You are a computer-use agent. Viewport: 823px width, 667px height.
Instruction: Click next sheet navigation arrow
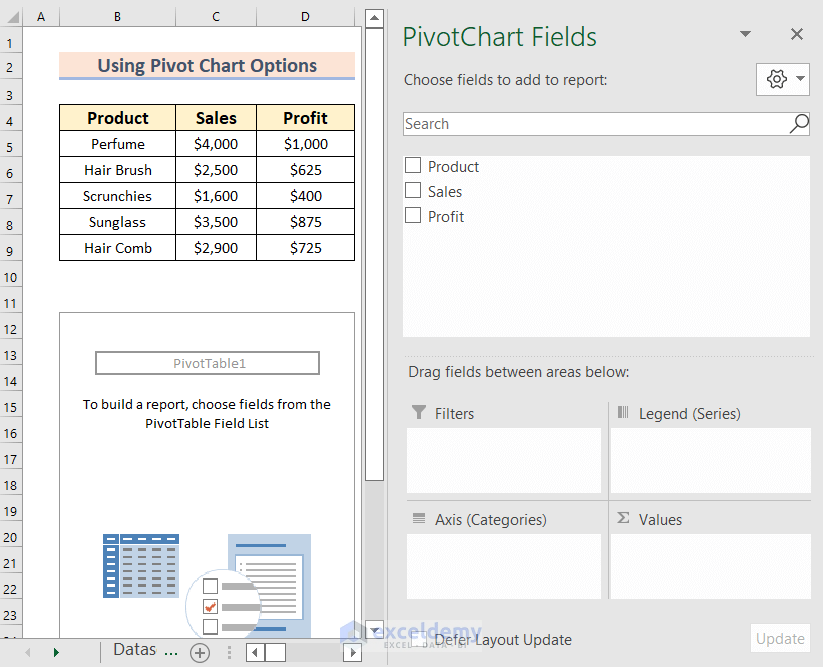(56, 653)
